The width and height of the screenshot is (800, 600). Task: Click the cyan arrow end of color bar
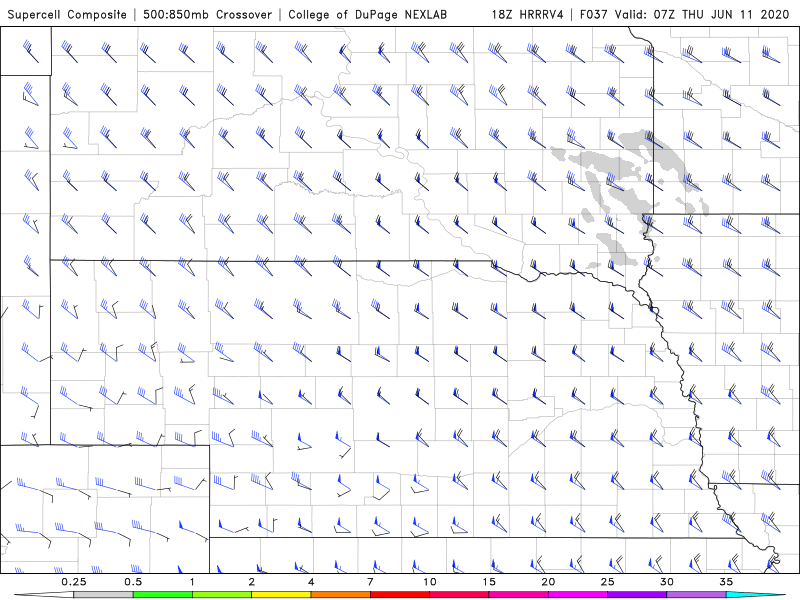[x=756, y=595]
